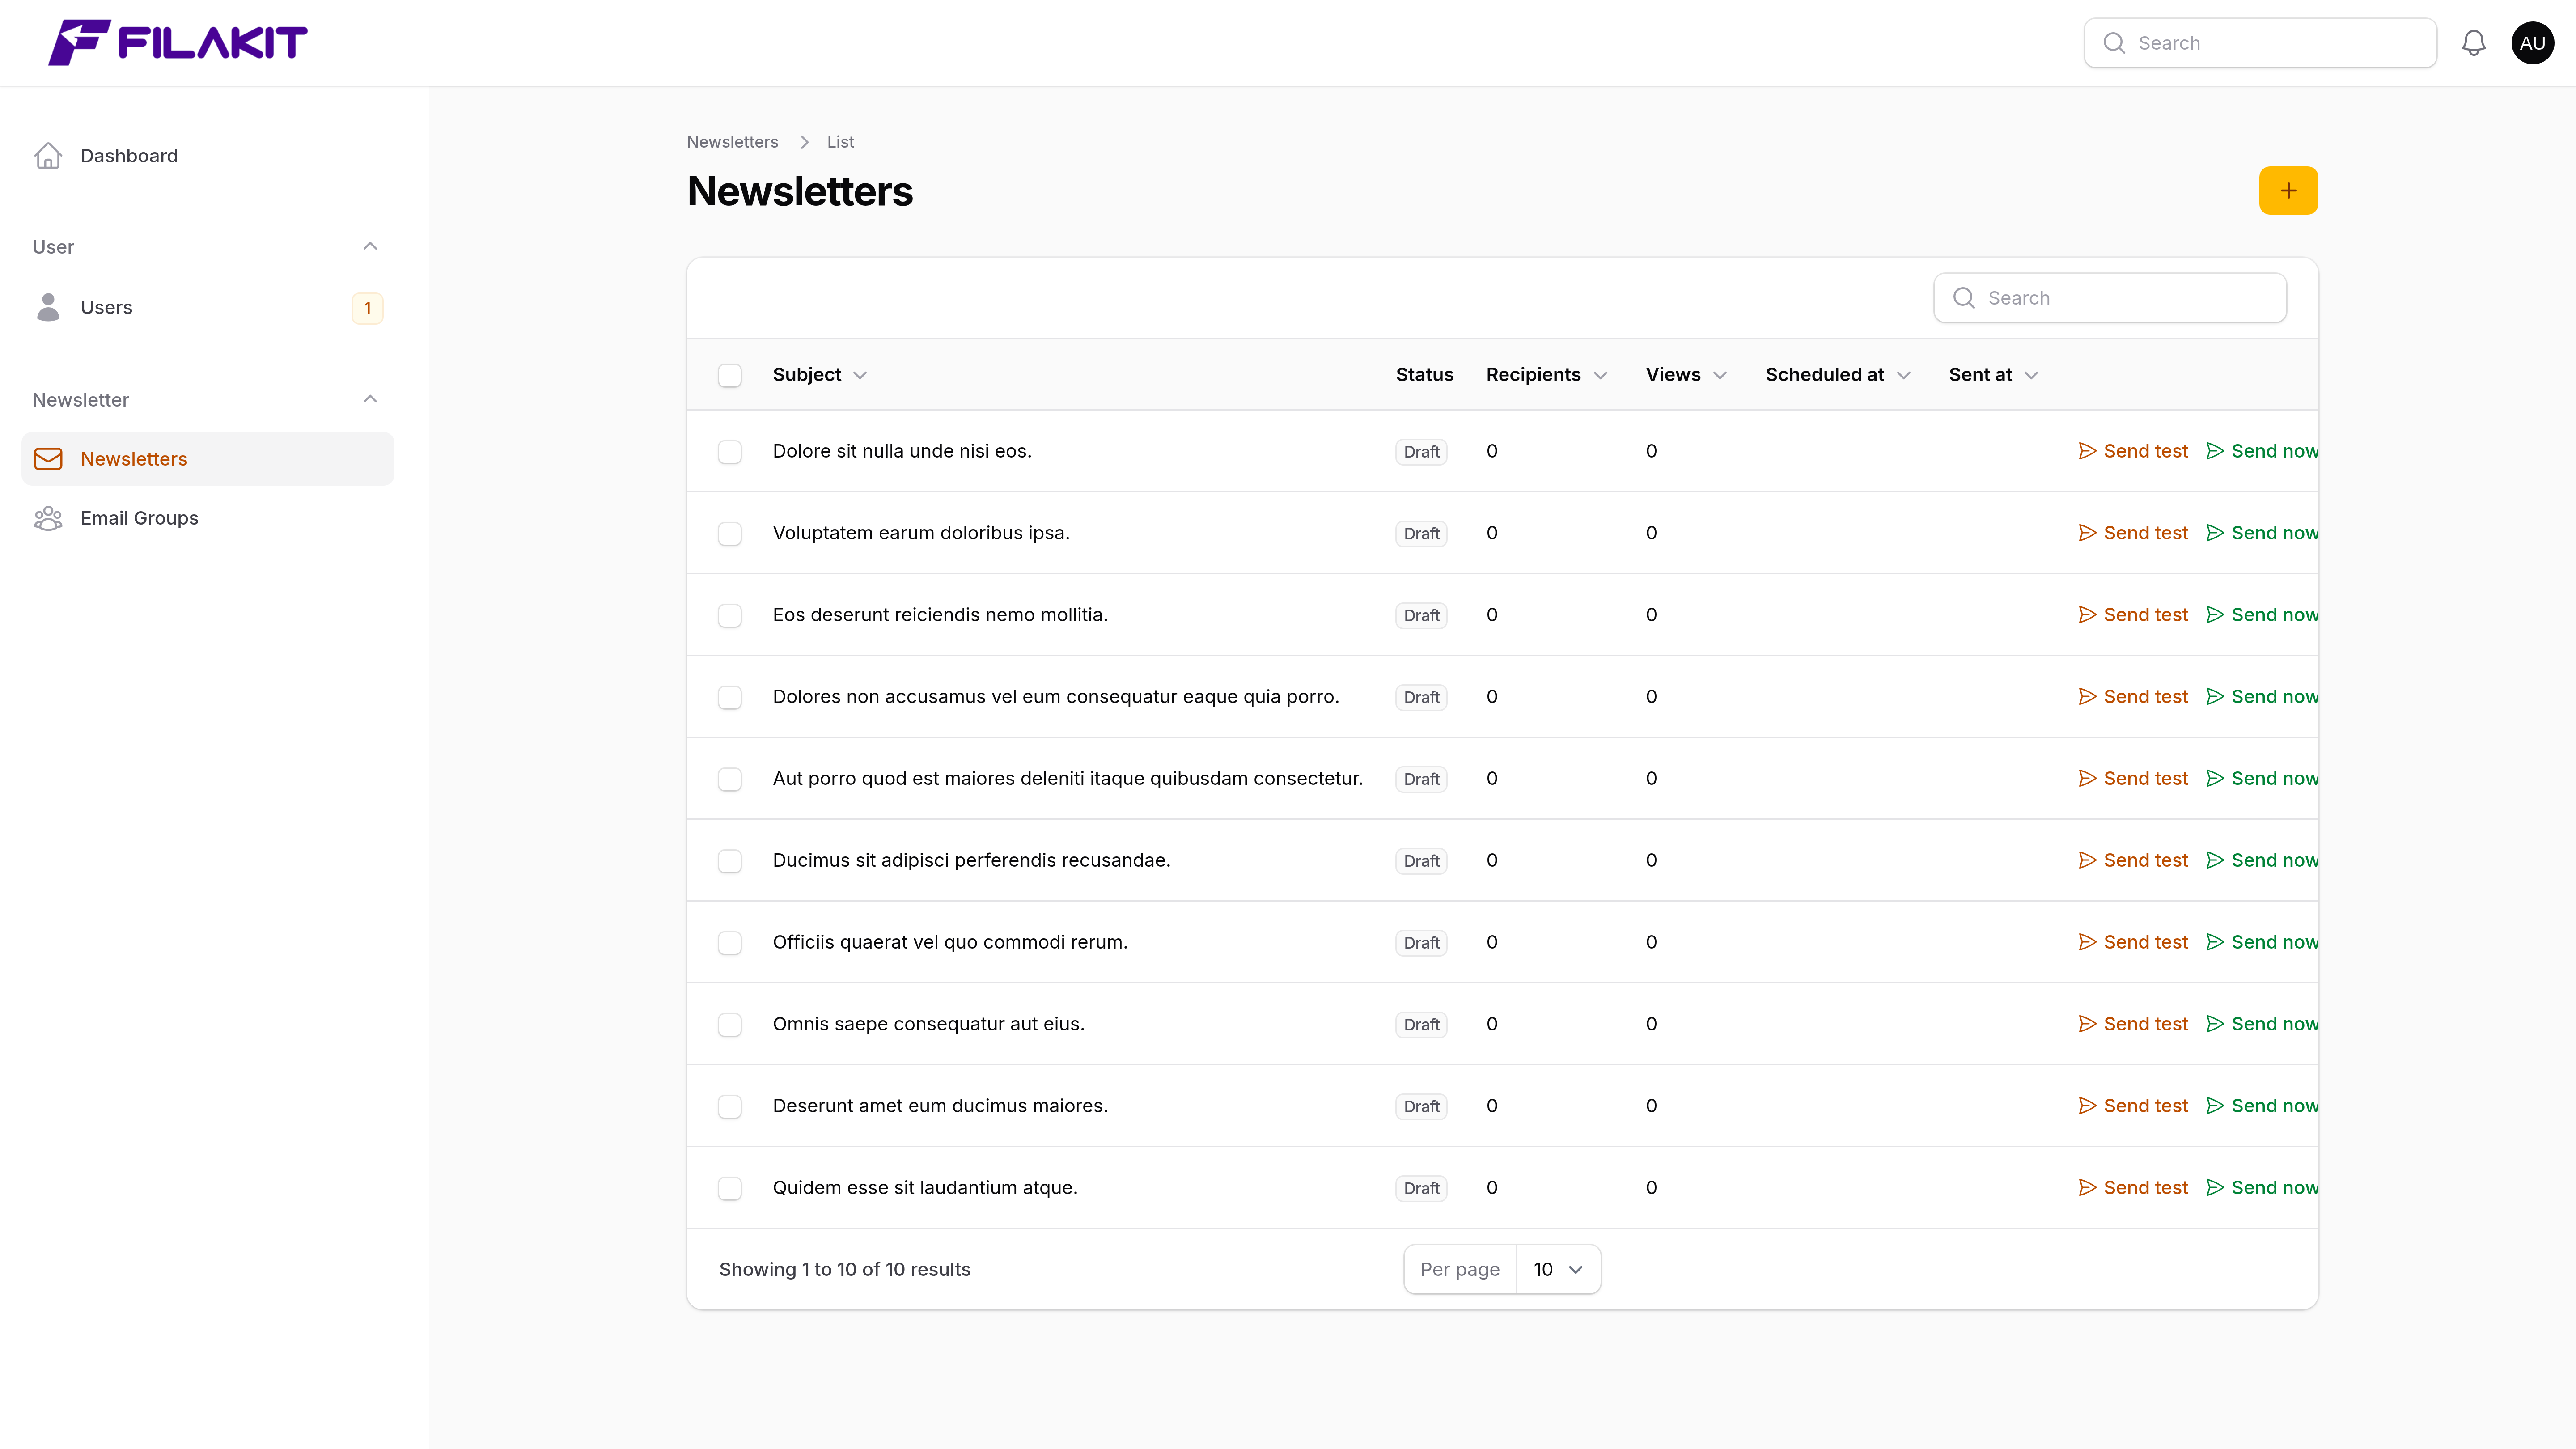Screen dimensions: 2576x1449
Task: Click Send now icon for 'Aut porro quod'
Action: coord(2215,778)
